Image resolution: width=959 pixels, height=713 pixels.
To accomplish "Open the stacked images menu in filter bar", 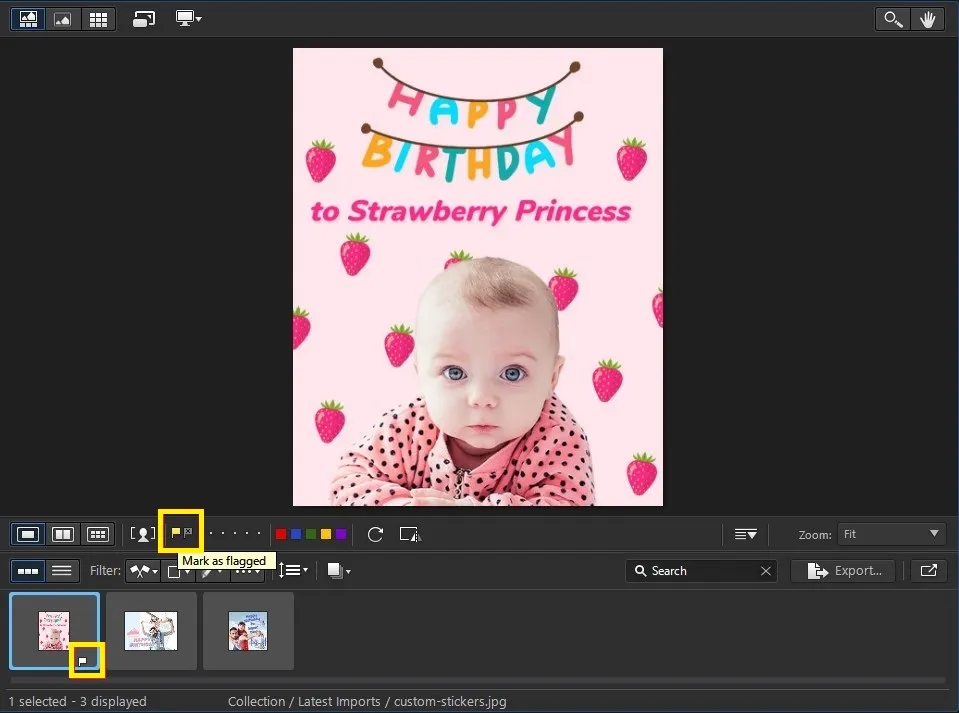I will coord(338,570).
